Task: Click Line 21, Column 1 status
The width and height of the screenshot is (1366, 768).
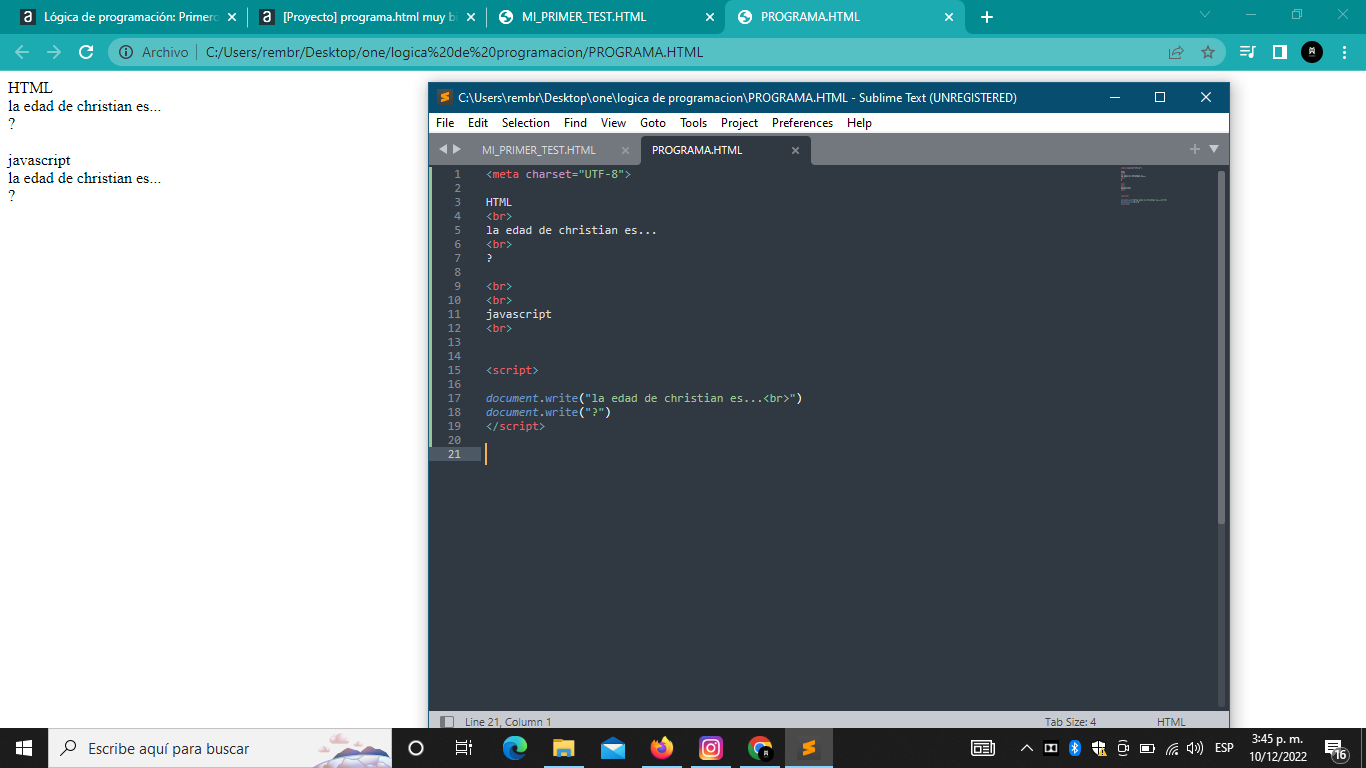Action: (508, 722)
